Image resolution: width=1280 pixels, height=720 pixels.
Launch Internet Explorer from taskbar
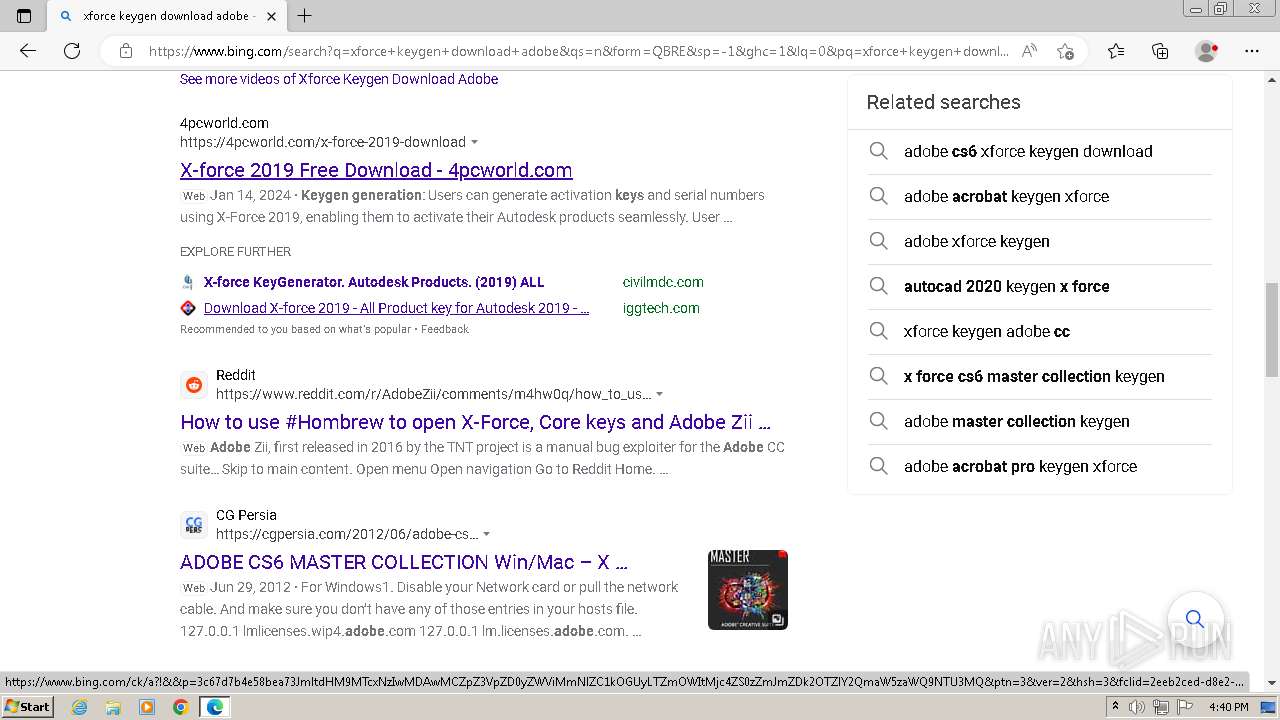(x=80, y=707)
